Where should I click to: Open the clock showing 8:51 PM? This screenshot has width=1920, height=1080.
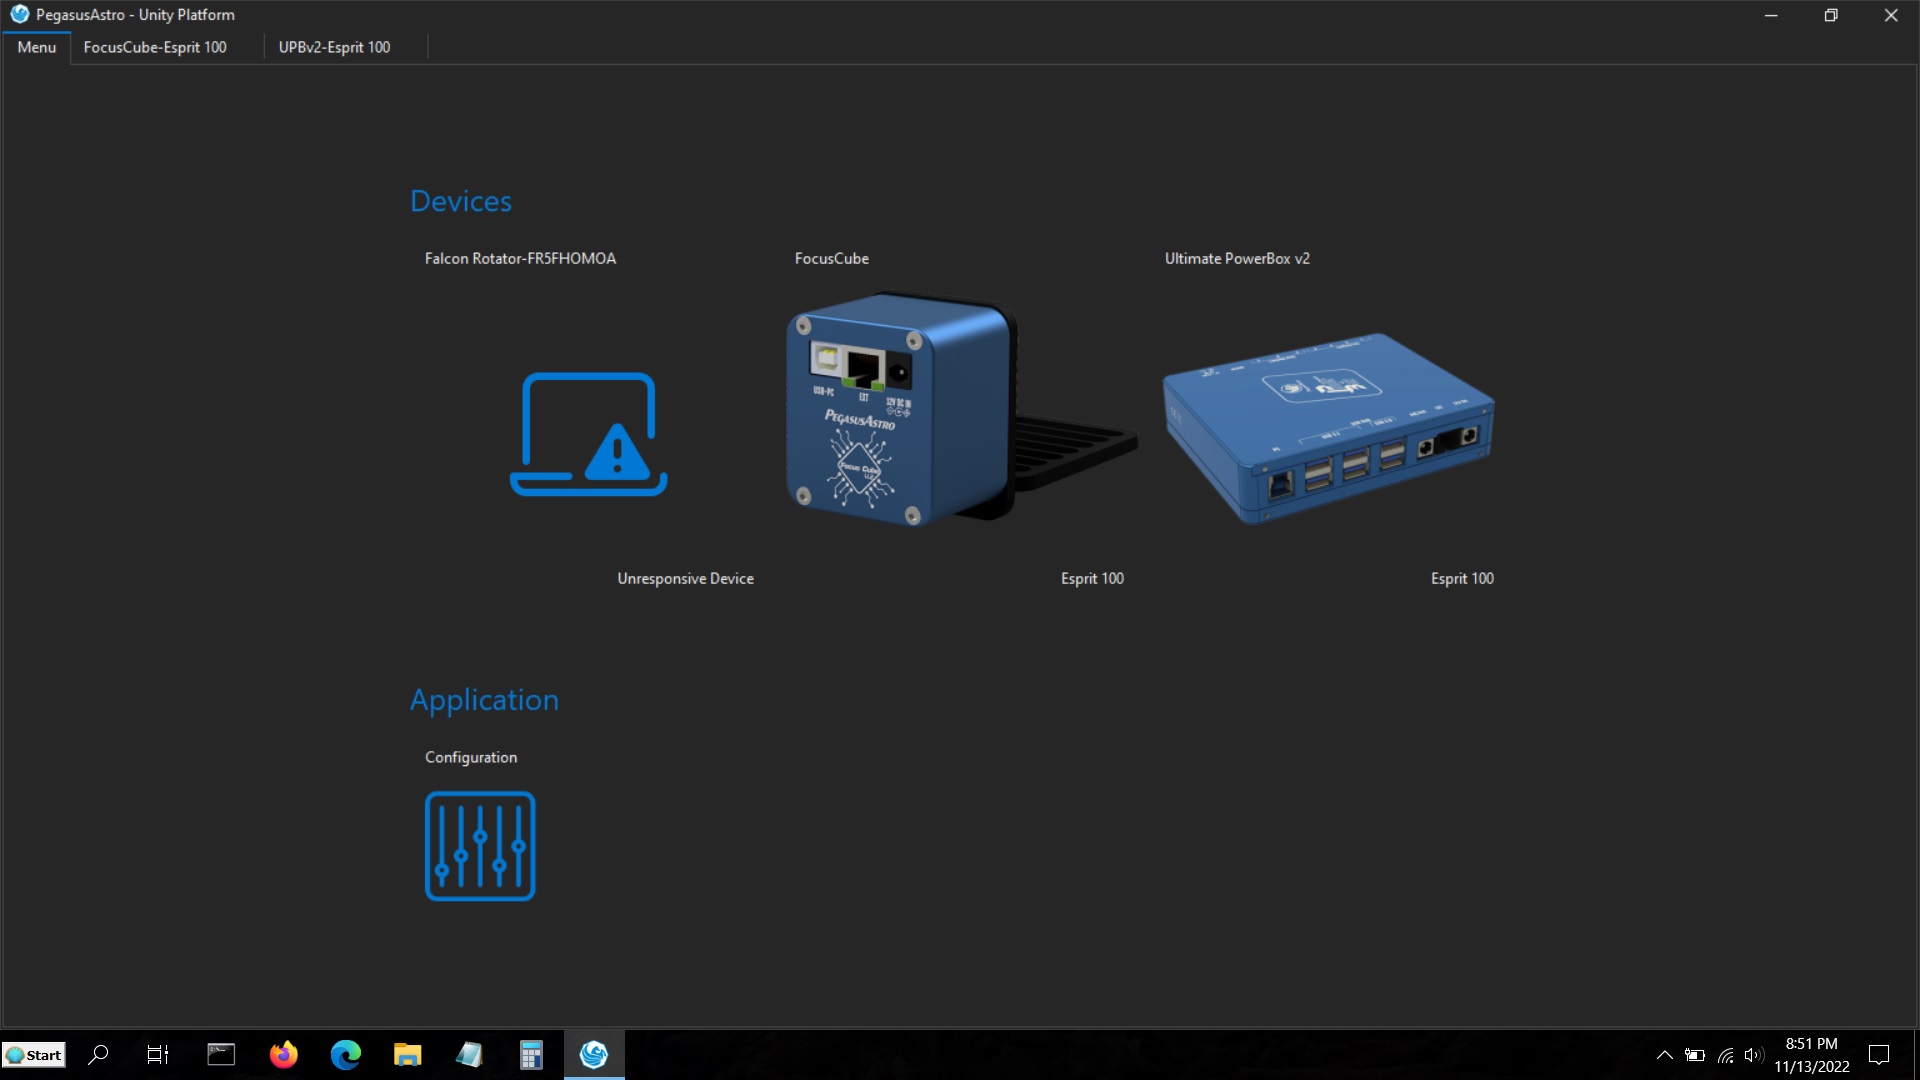click(1812, 1055)
